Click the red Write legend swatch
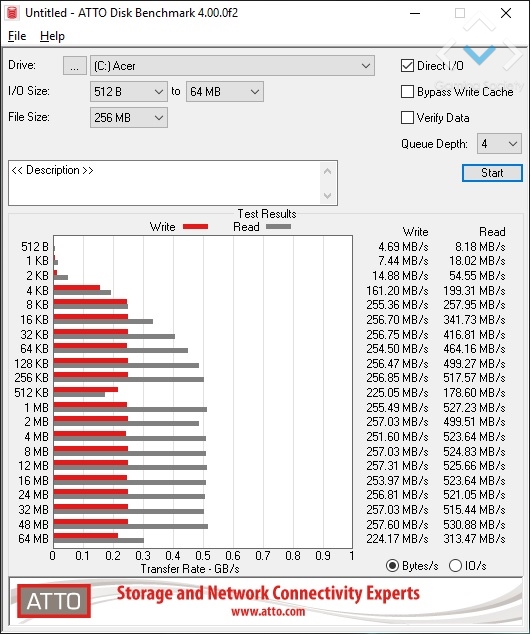The image size is (530, 634). [x=195, y=227]
